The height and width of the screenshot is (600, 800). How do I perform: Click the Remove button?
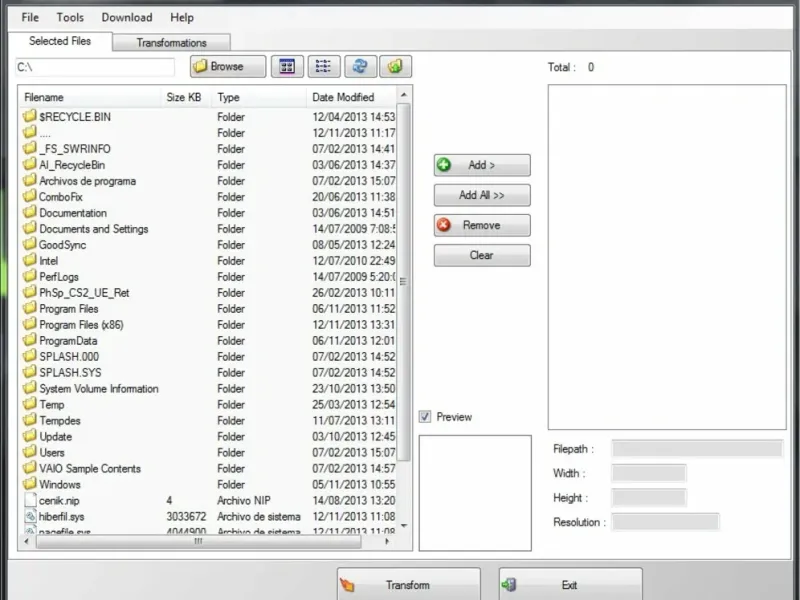(482, 225)
